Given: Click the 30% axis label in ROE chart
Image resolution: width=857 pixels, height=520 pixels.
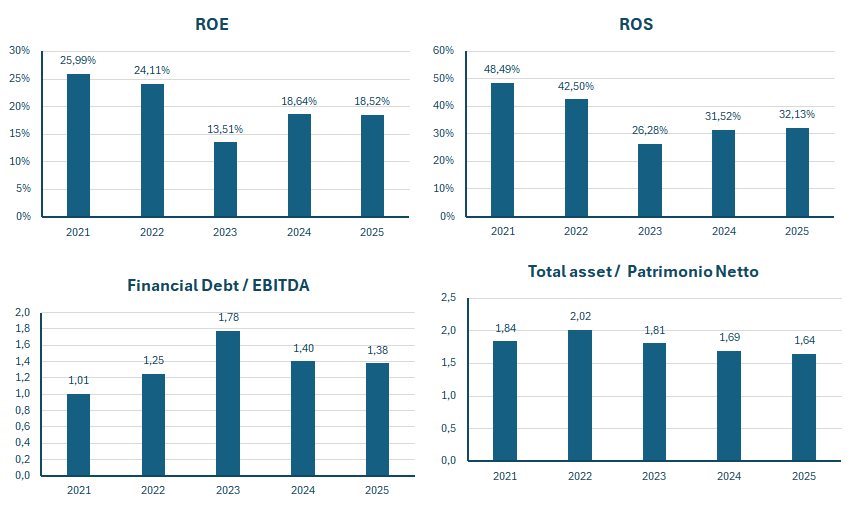Looking at the screenshot, I should click(20, 50).
